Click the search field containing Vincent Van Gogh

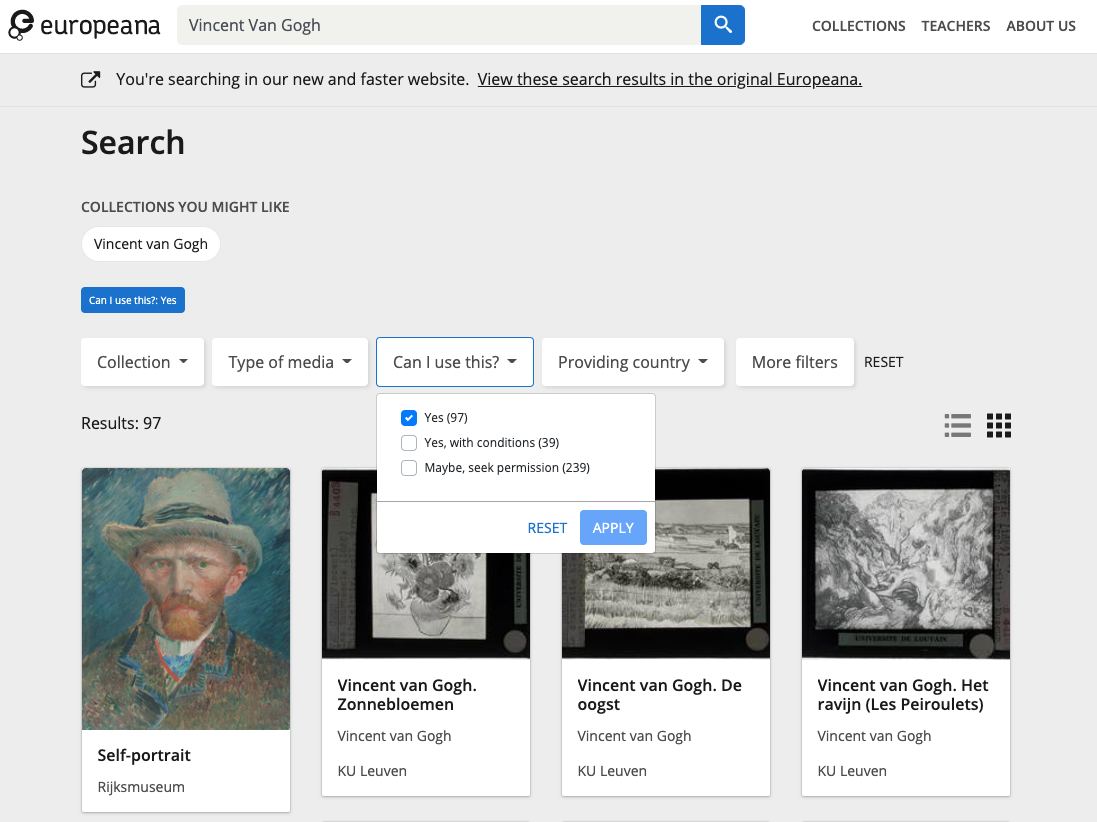point(438,26)
